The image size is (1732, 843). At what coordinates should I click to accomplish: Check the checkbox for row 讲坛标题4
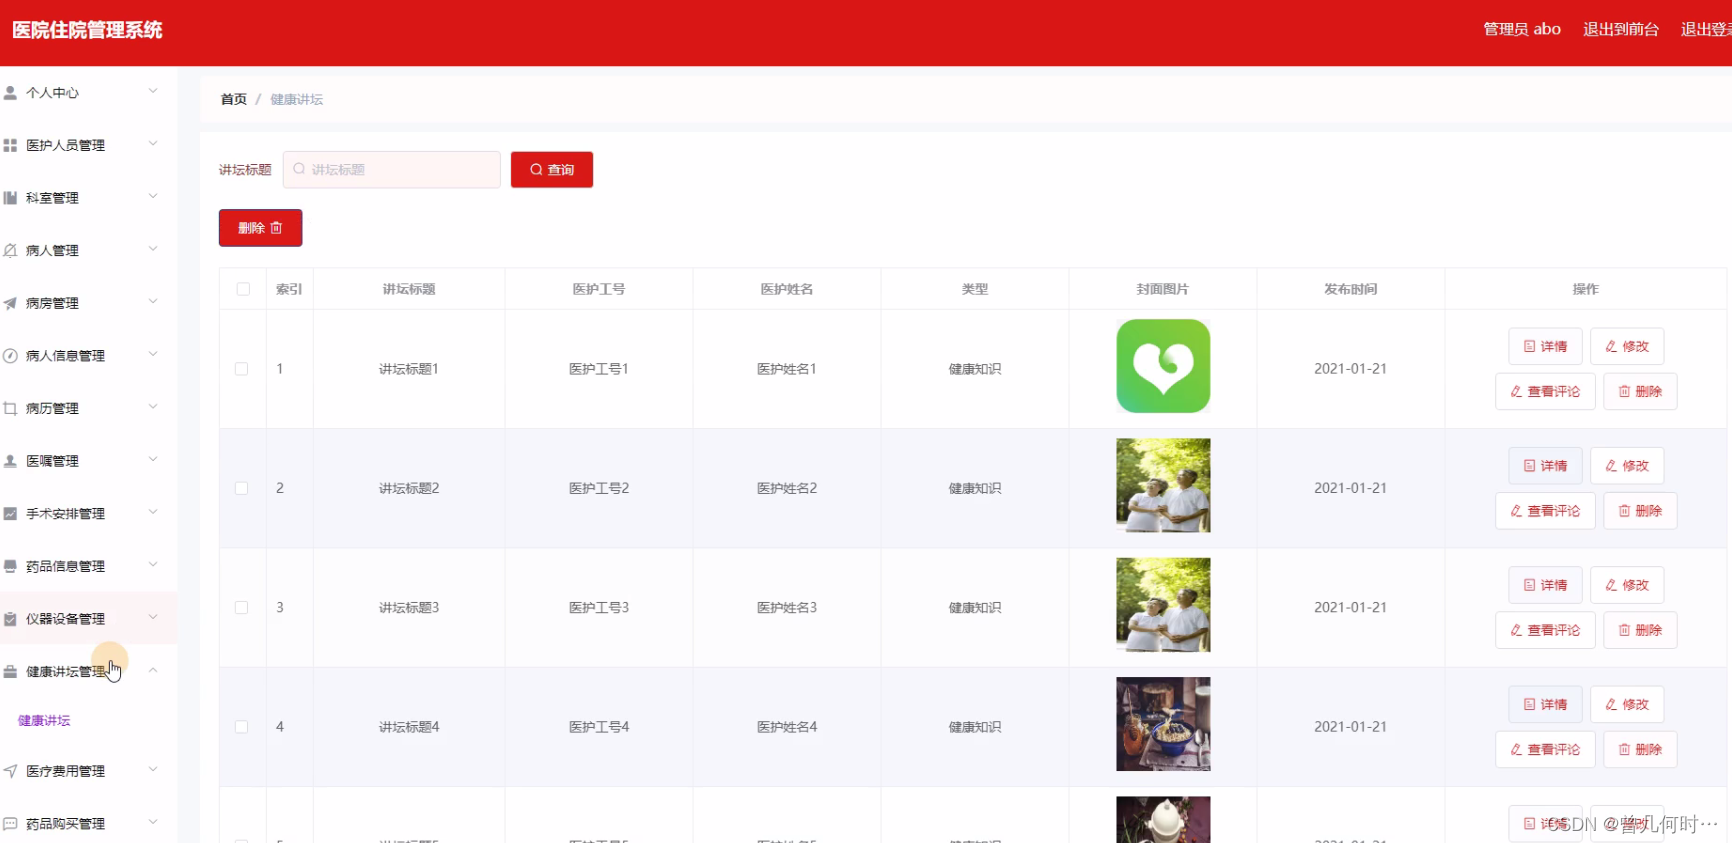241,727
